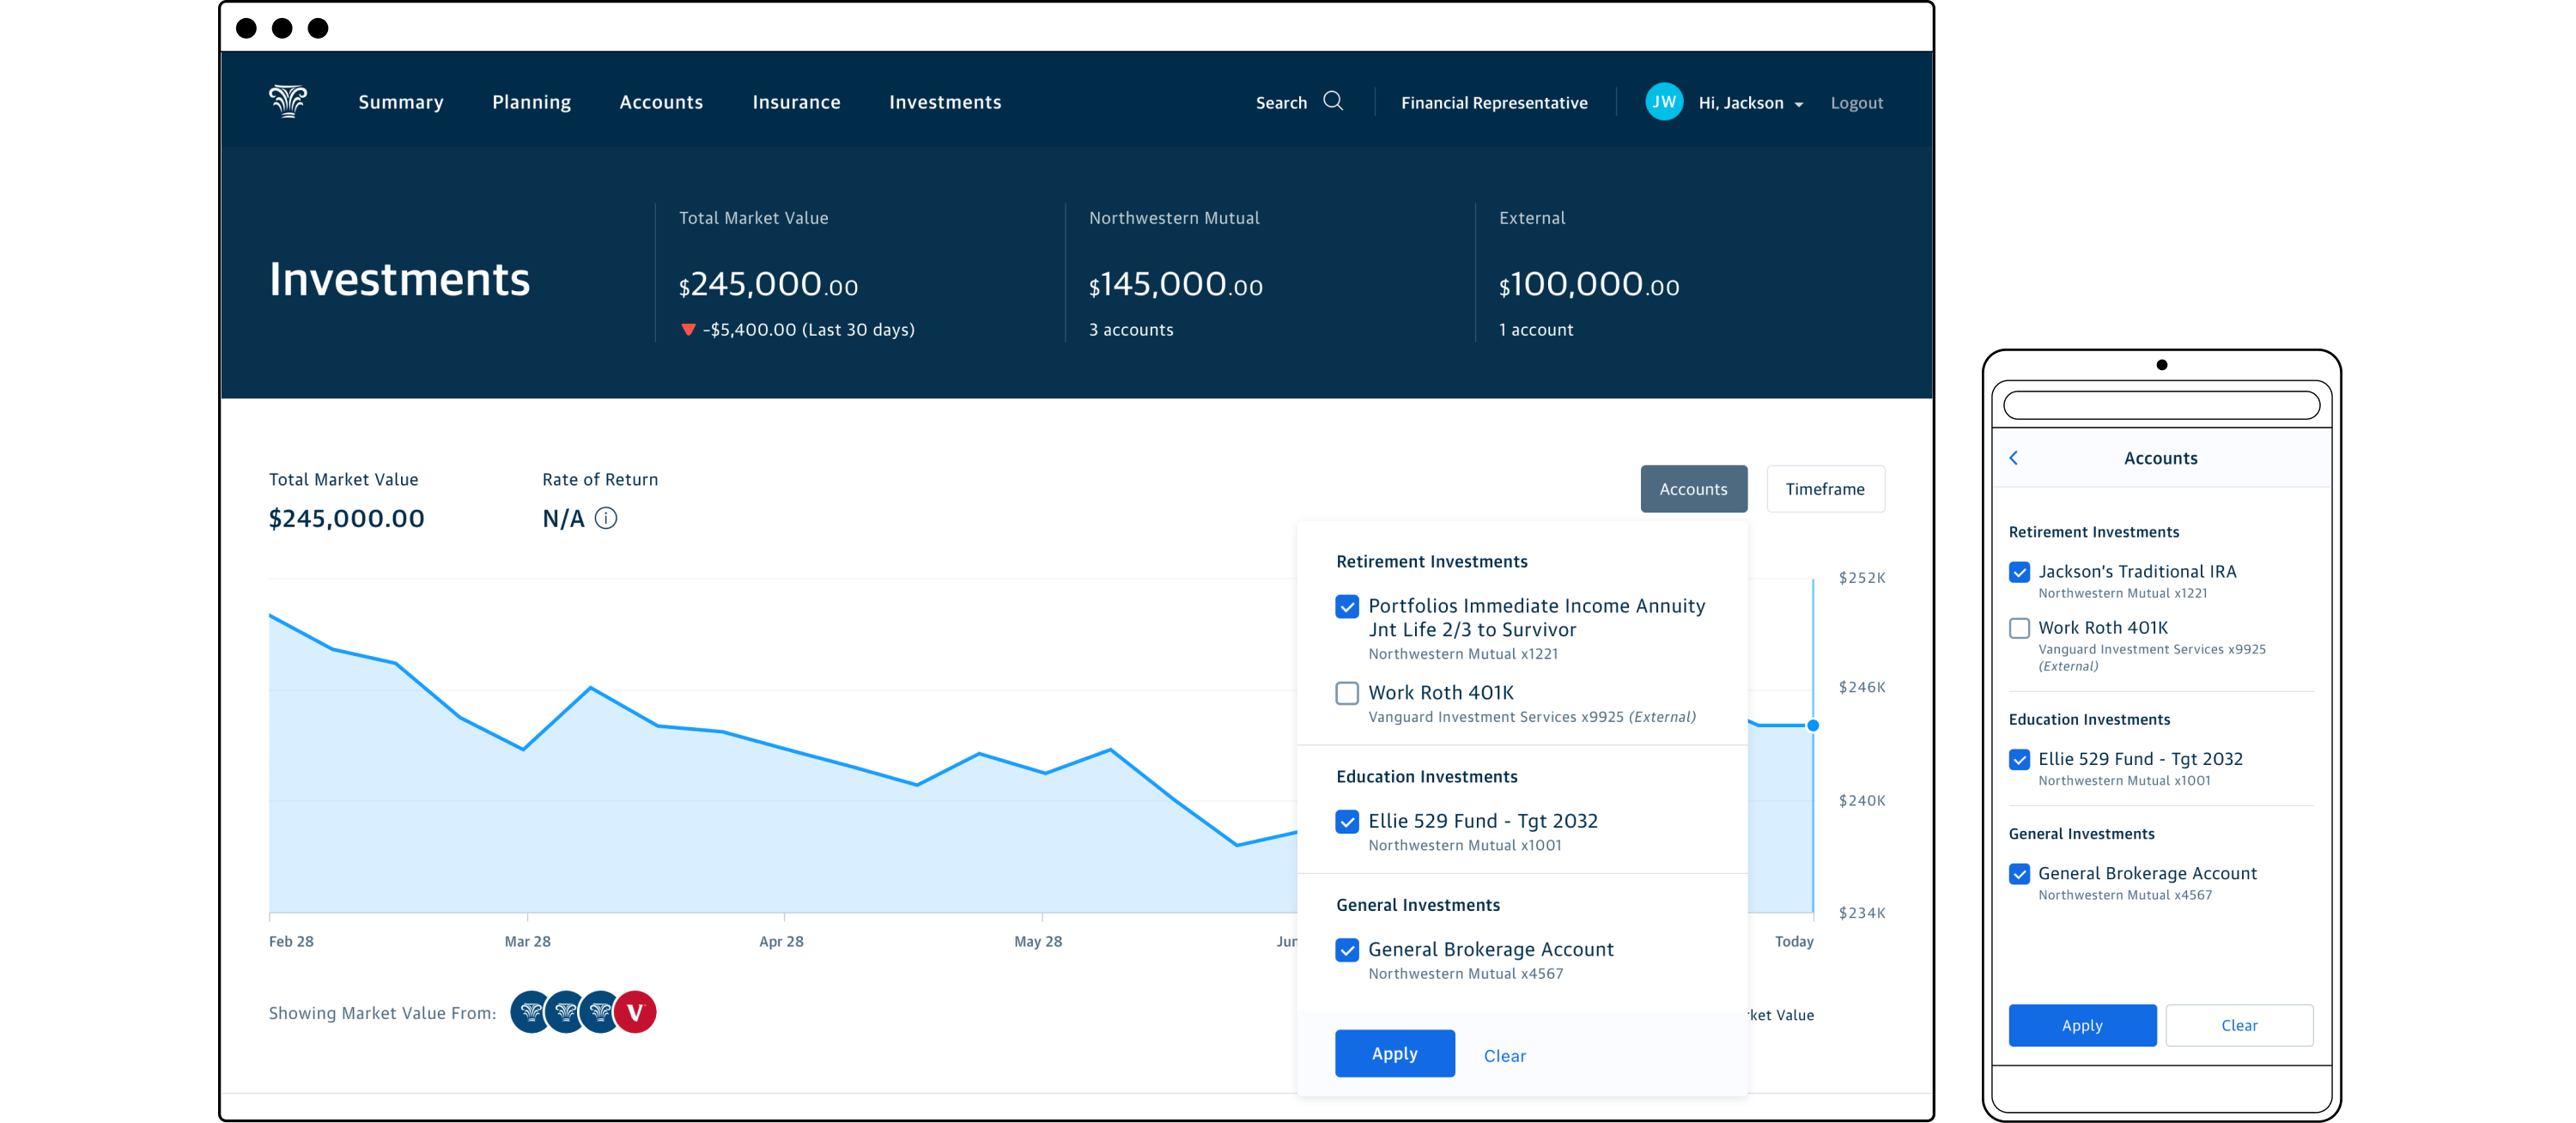This screenshot has height=1123, width=2576.
Task: Click the Northwestern Mutual $145,000.00 figure
Action: (x=1176, y=285)
